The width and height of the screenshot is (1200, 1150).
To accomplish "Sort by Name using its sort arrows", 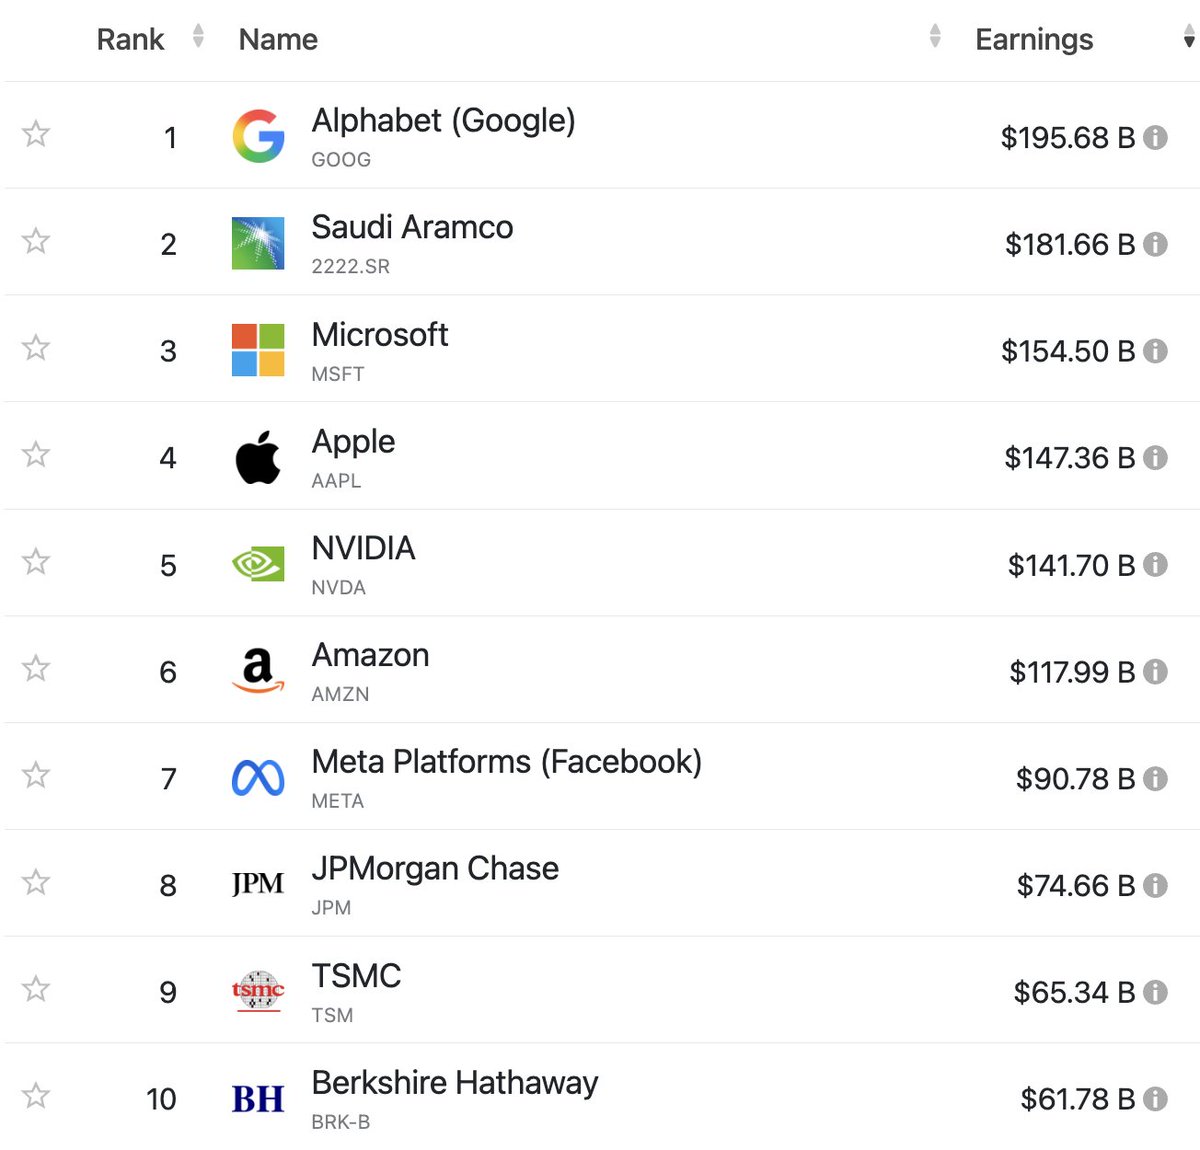I will pyautogui.click(x=935, y=36).
